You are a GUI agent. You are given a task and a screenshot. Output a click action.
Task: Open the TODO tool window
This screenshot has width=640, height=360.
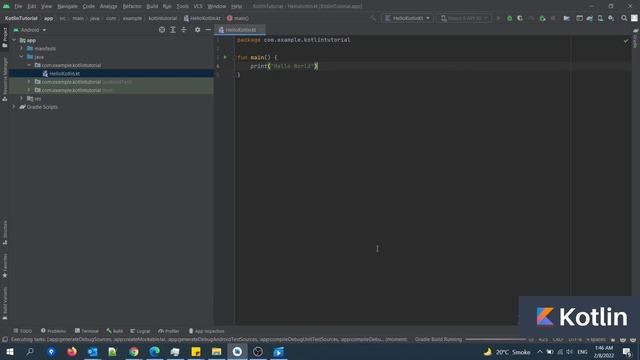click(22, 331)
